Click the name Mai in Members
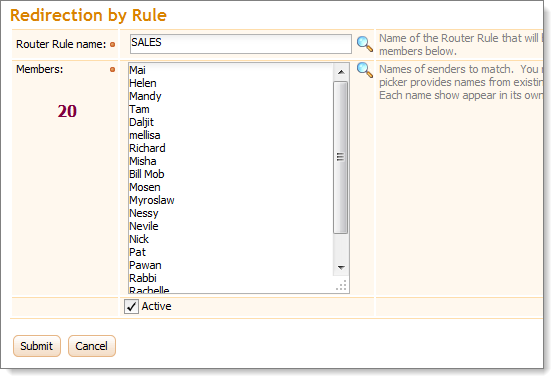Image resolution: width=557 pixels, height=382 pixels. click(137, 70)
